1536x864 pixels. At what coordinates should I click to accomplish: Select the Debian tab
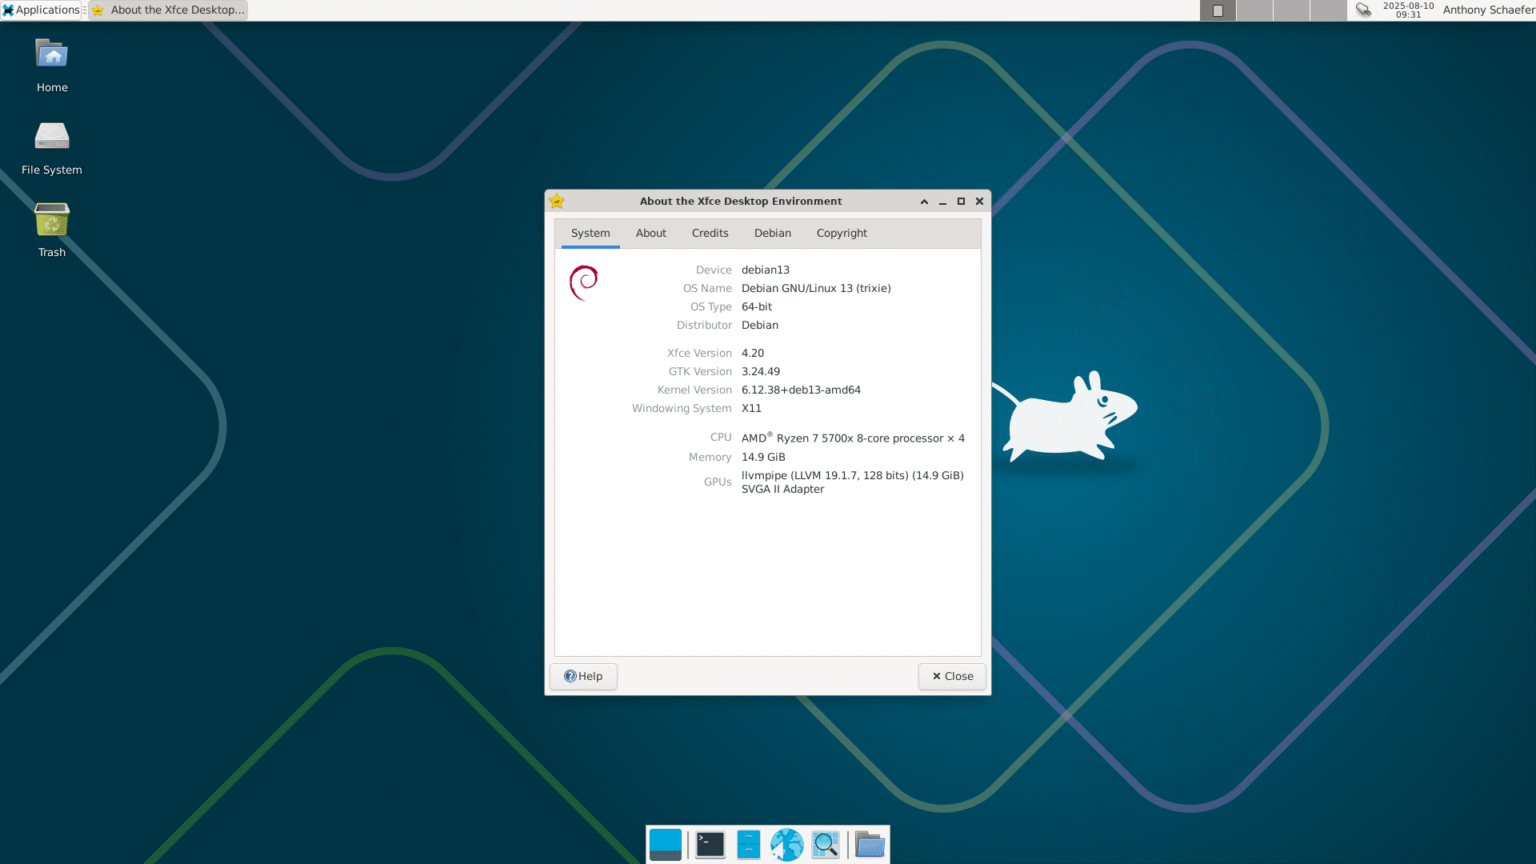pos(772,233)
